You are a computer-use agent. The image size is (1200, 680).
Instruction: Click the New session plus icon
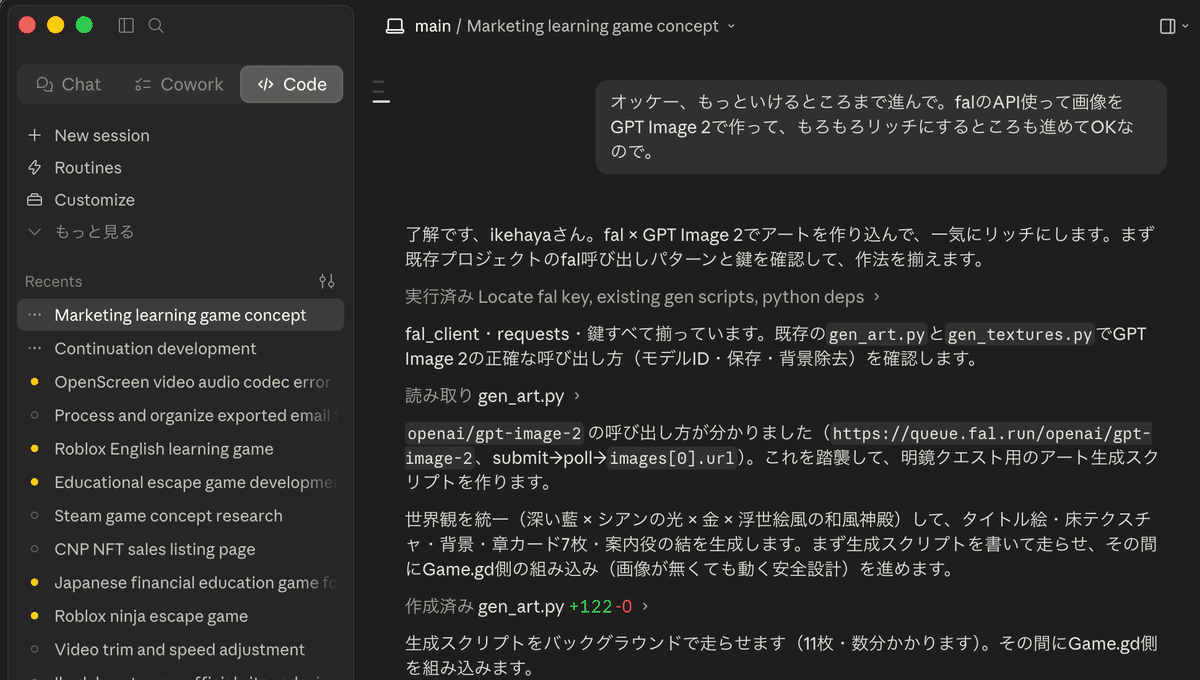tap(35, 135)
